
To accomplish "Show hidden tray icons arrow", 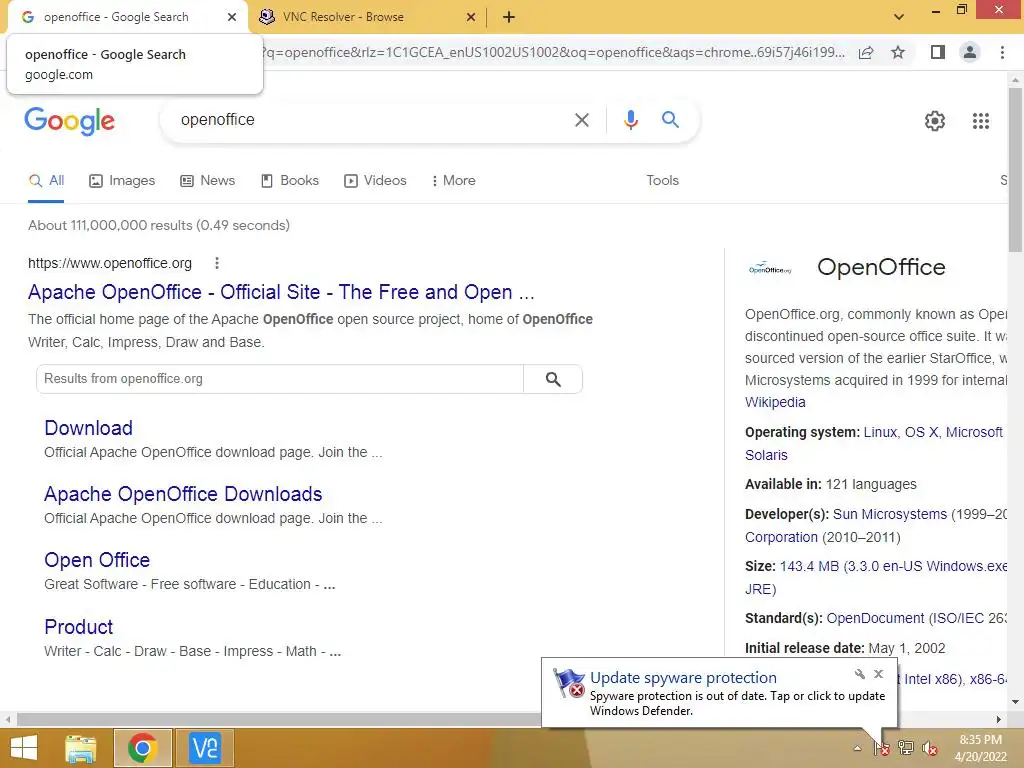I will (857, 748).
